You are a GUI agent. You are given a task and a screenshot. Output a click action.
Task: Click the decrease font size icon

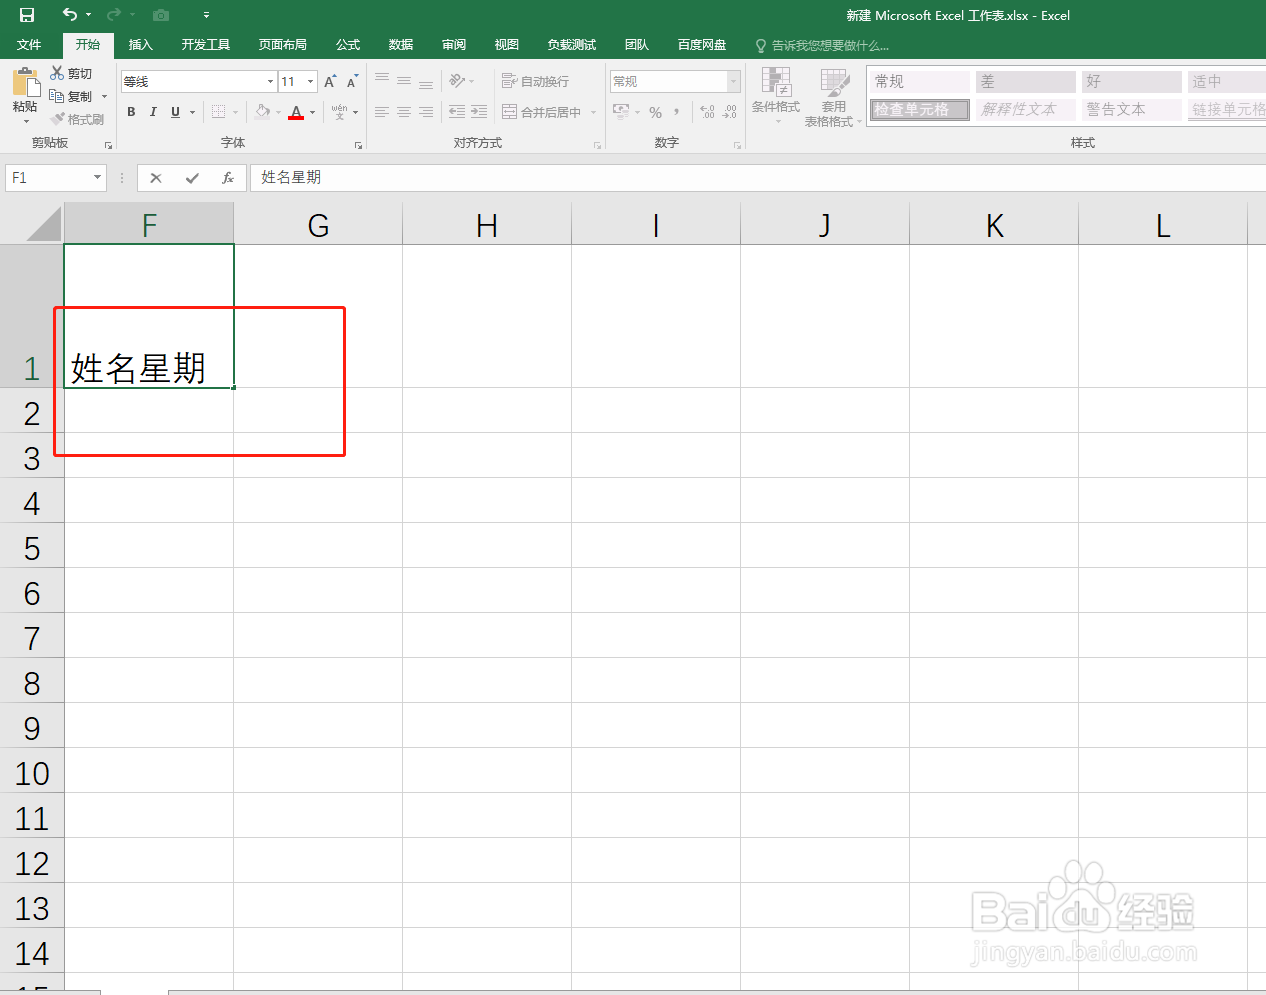point(352,81)
